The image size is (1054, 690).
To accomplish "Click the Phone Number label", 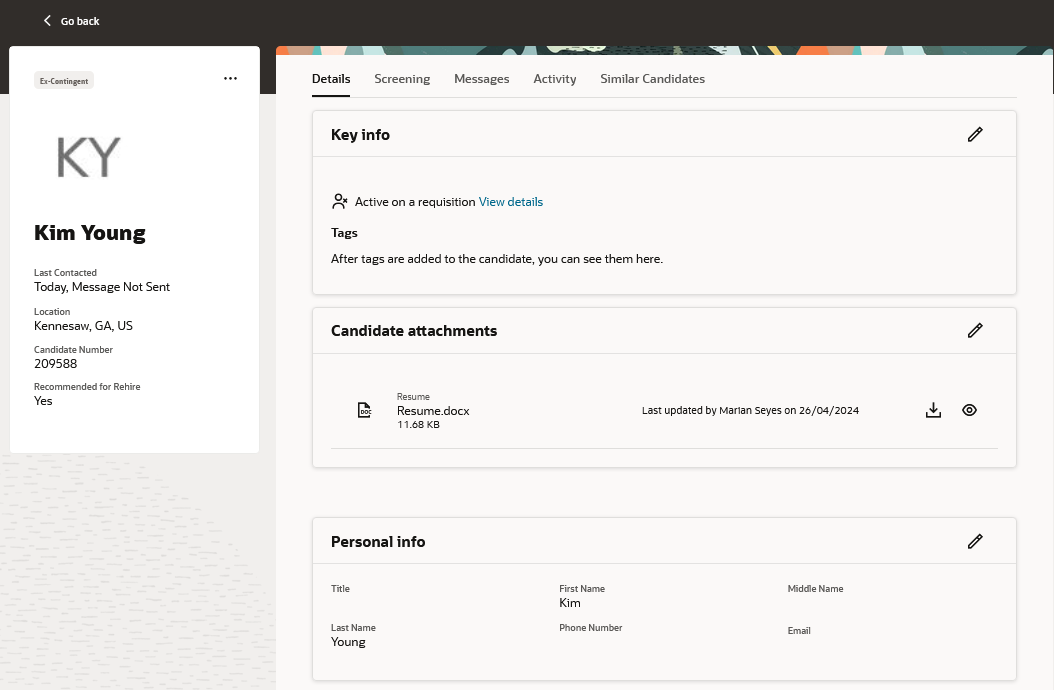I will [x=591, y=627].
